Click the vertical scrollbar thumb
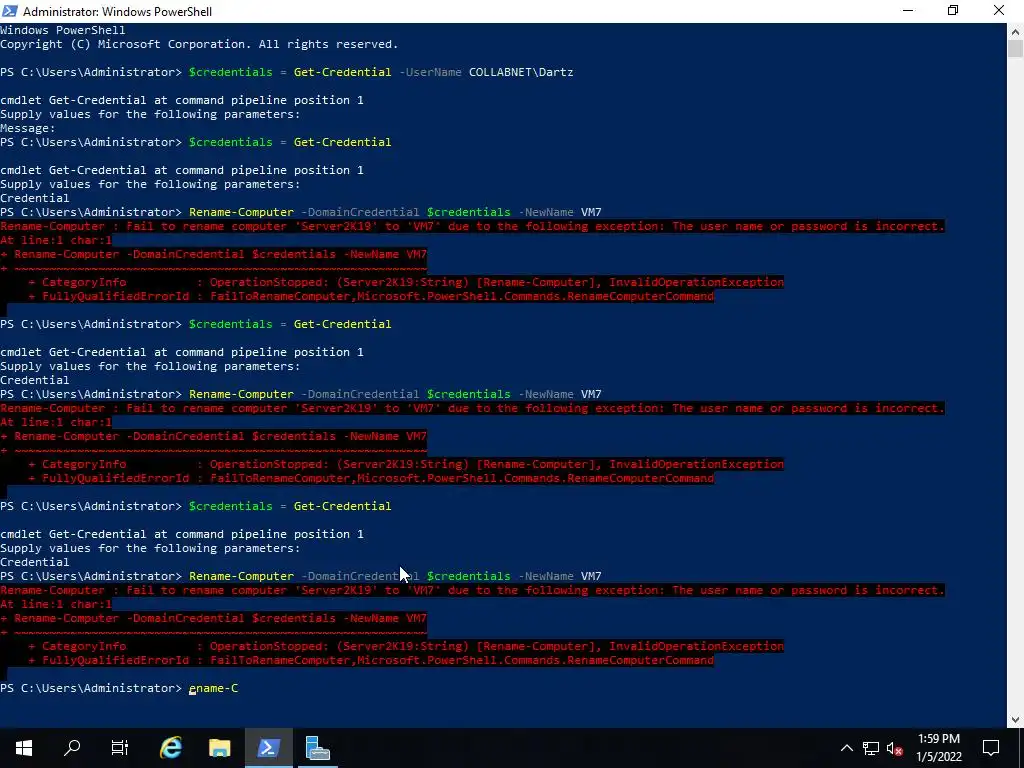 [x=1016, y=49]
